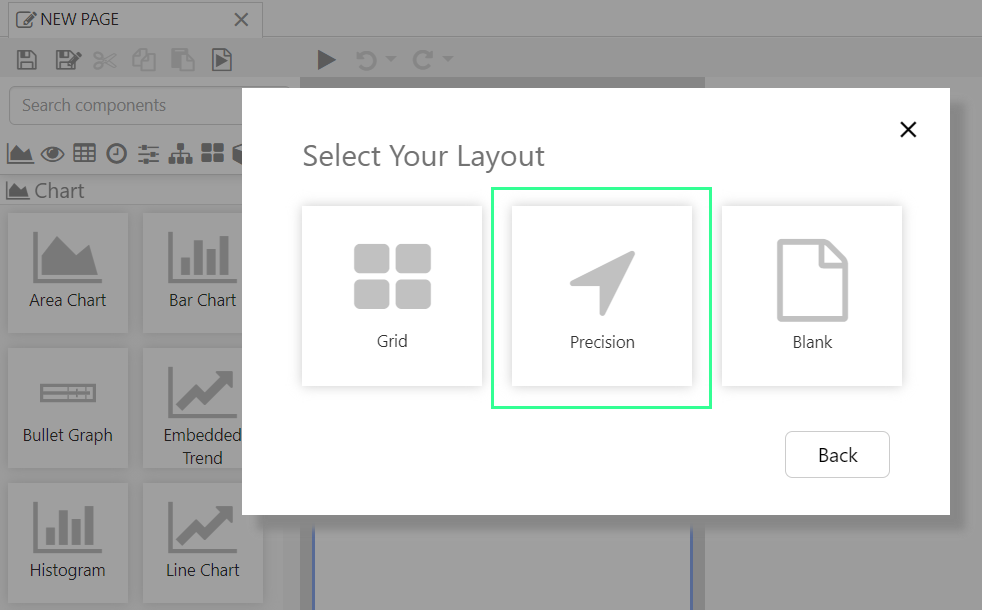Click the Save As icon
982x610 pixels.
(x=68, y=60)
